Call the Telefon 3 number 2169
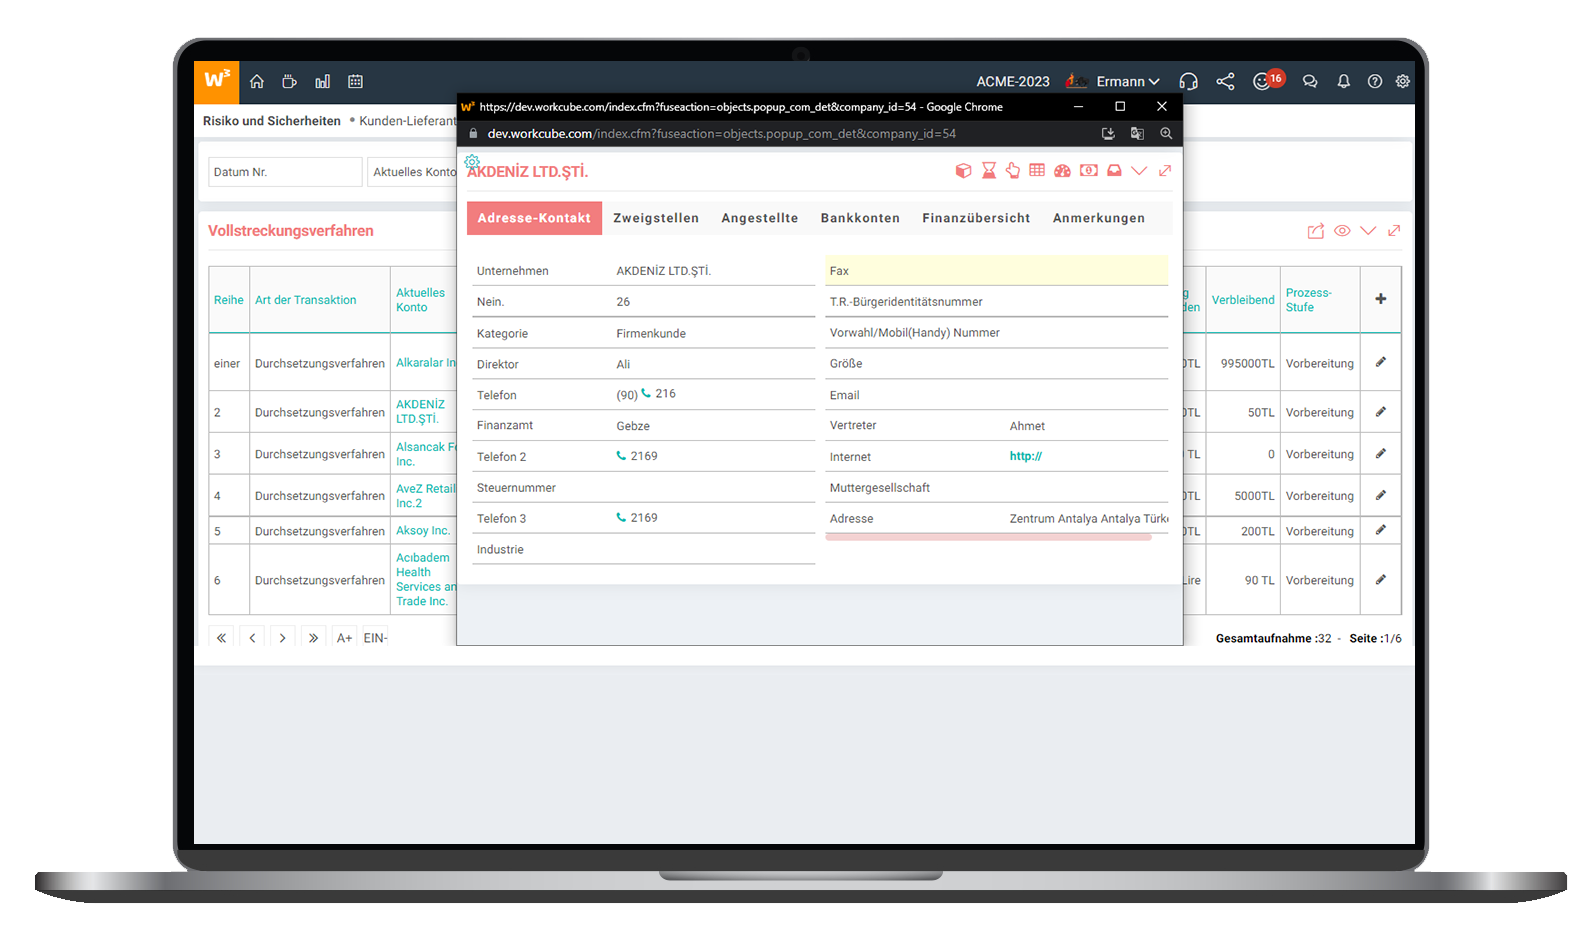This screenshot has width=1595, height=932. click(637, 518)
